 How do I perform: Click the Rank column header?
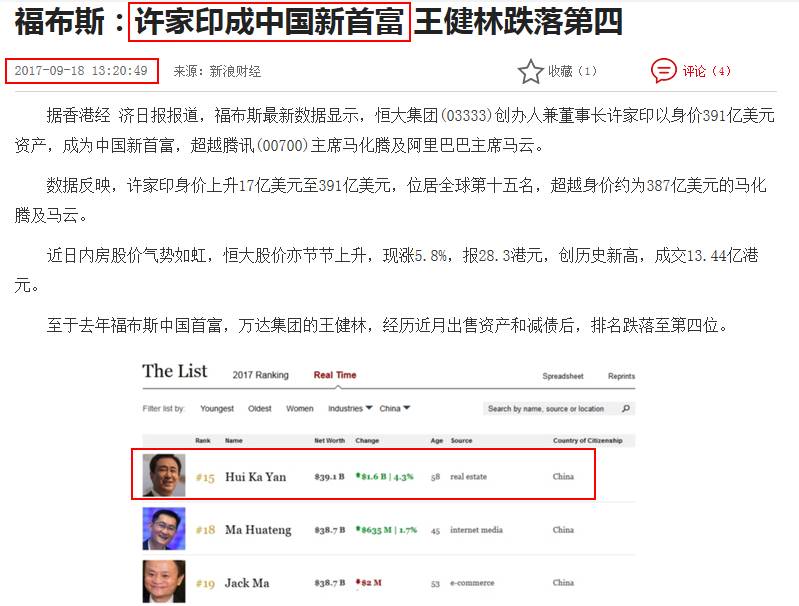[203, 440]
